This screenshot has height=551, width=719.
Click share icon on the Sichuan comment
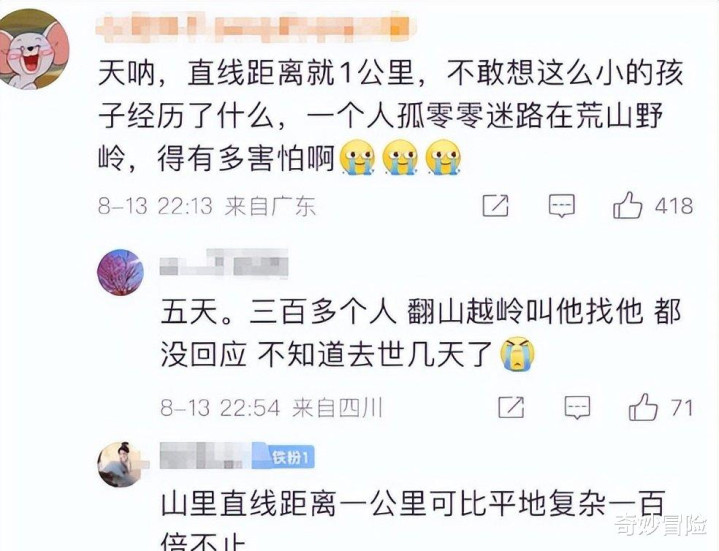[x=511, y=406]
